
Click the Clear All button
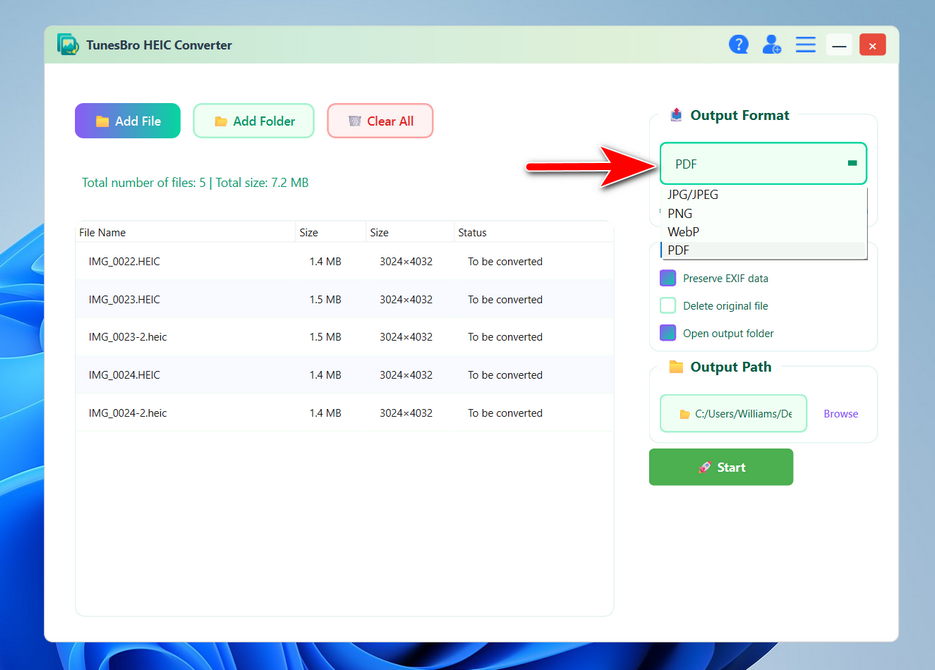380,121
